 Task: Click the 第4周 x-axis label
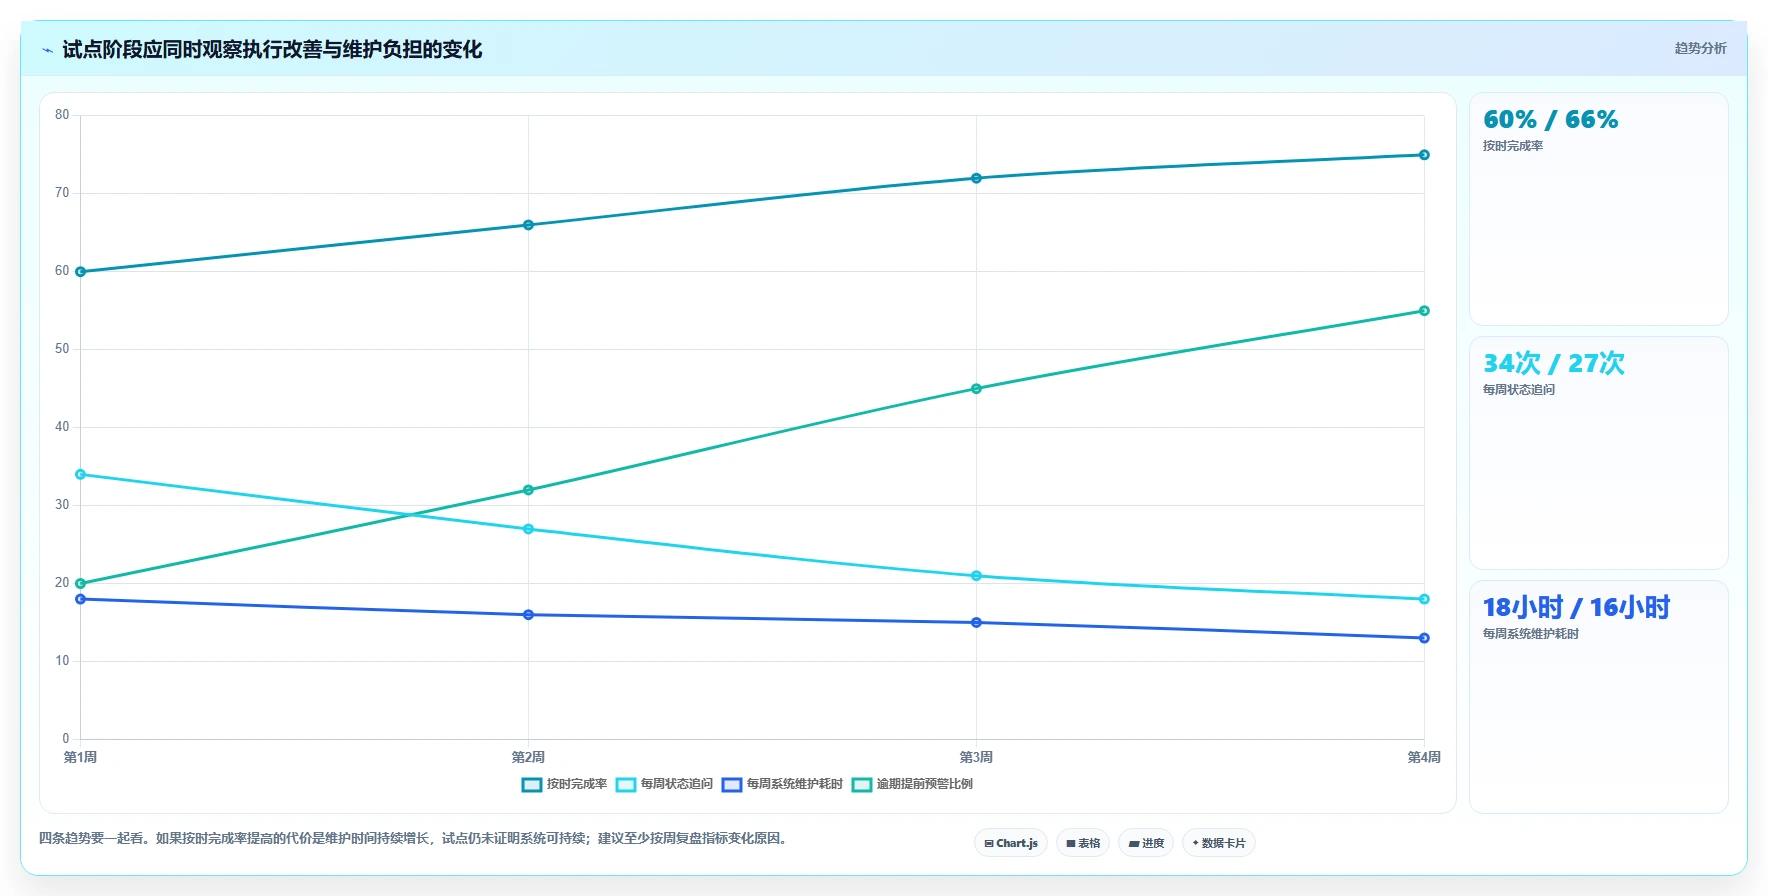click(x=1424, y=757)
